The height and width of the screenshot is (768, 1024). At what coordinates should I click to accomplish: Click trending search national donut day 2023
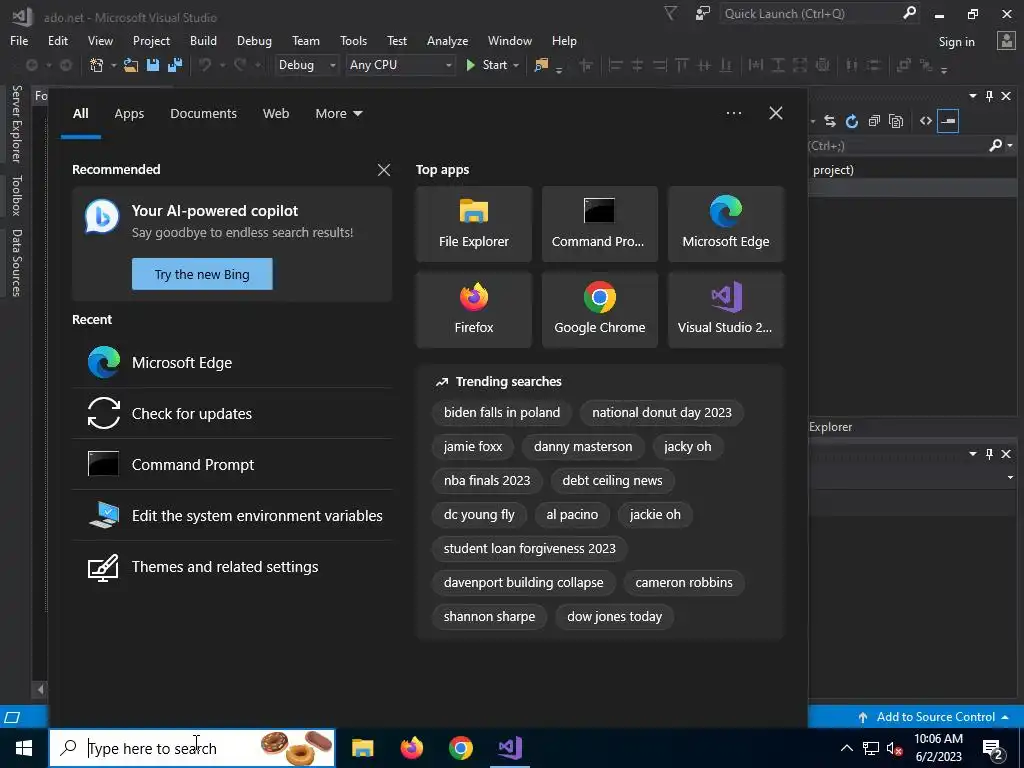(x=662, y=413)
